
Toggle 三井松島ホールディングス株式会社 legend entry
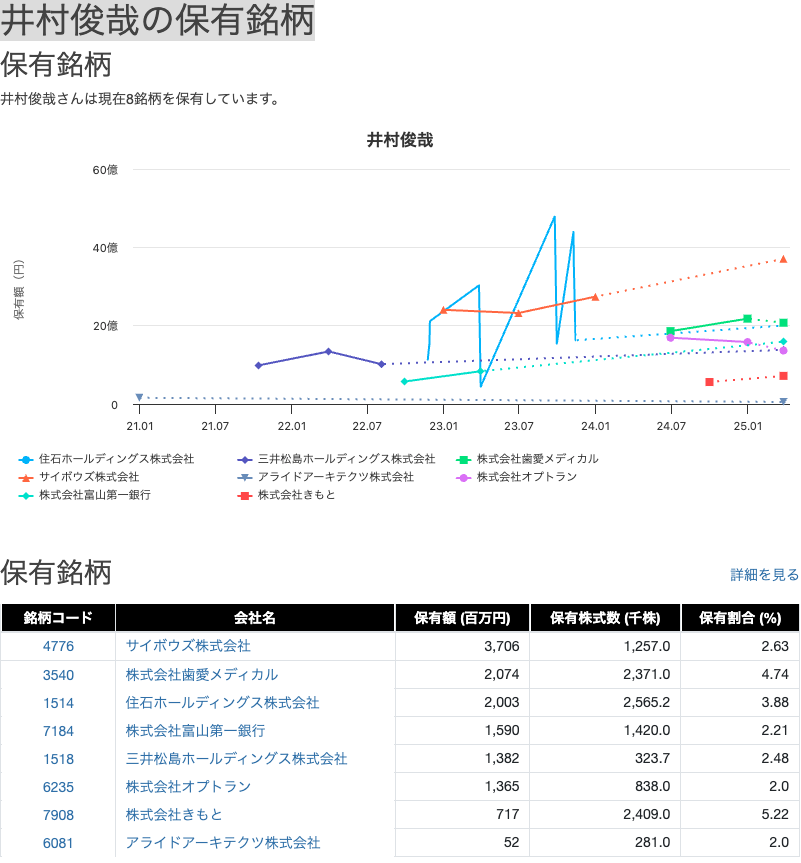336,459
